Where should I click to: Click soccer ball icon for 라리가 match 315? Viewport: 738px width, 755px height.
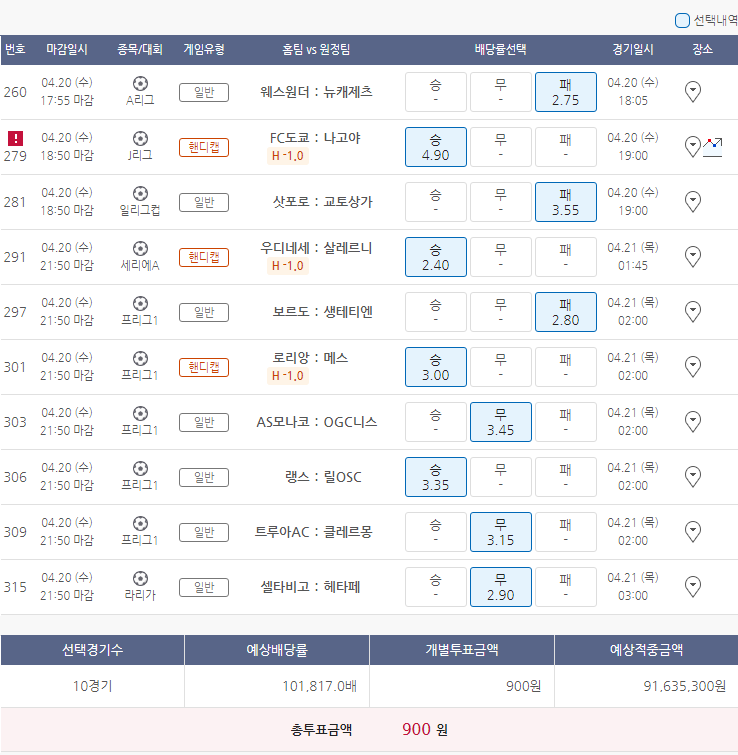(x=140, y=578)
